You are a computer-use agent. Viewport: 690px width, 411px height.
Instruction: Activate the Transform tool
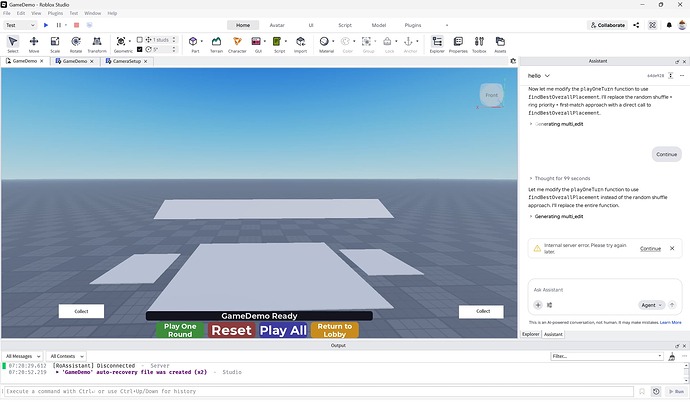click(97, 44)
